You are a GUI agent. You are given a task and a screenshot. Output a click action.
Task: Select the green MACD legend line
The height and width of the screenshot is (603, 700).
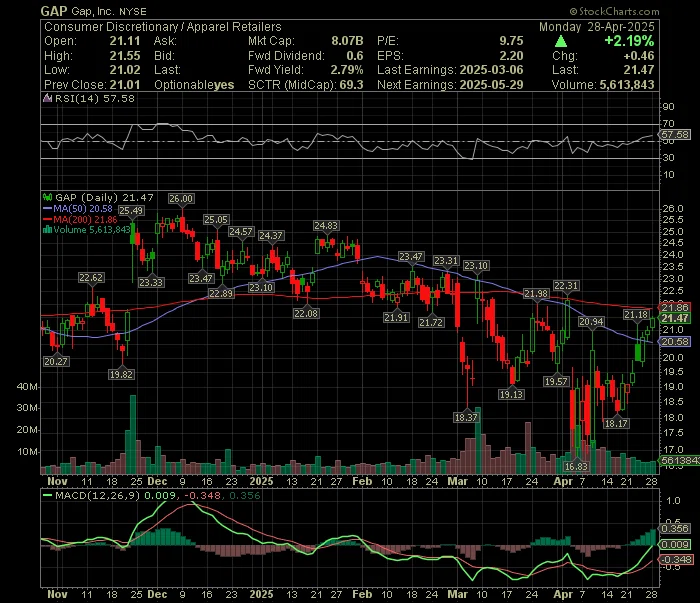click(x=47, y=495)
